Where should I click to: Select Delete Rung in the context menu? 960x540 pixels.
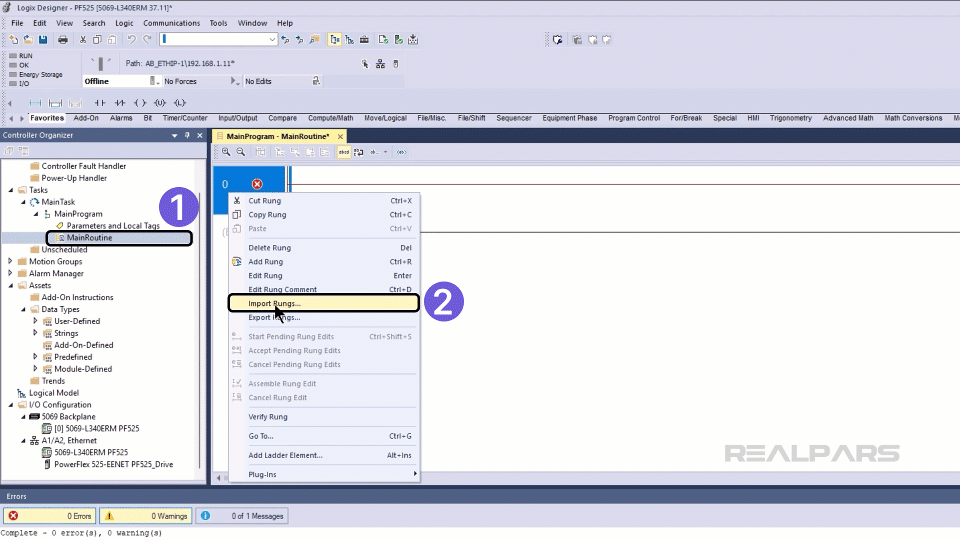tap(324, 248)
